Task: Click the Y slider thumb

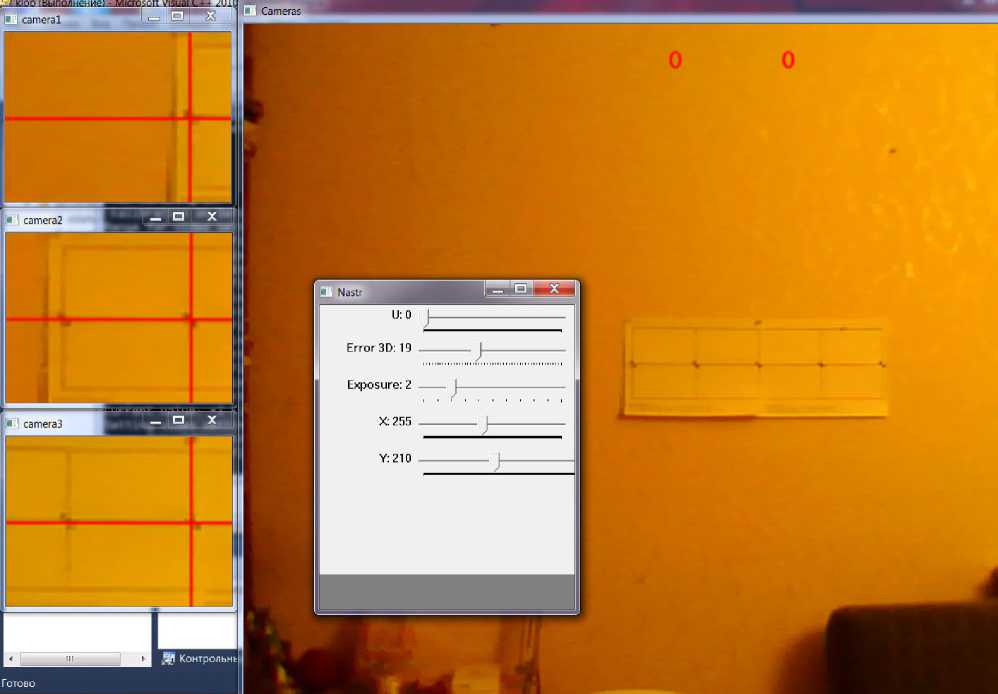Action: [496, 460]
